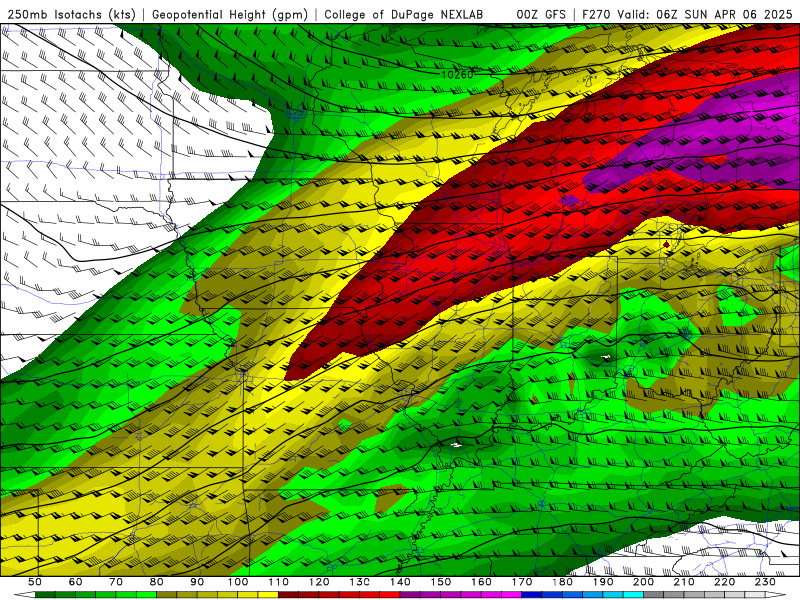Click the 190 value on the legend scale
Viewport: 800px width, 600px height.
[x=603, y=582]
